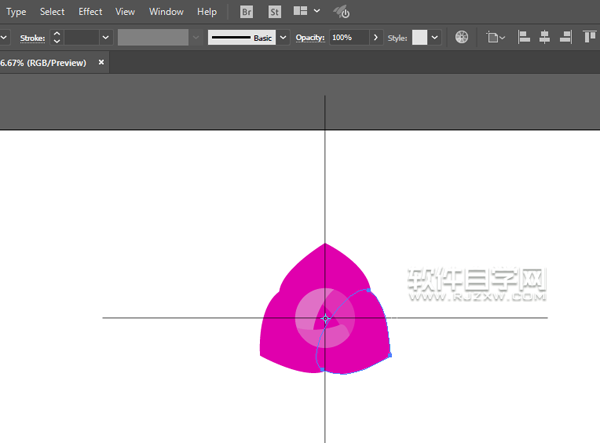Open Adobe Stock via the St icon
The image size is (600, 443).
(x=274, y=12)
